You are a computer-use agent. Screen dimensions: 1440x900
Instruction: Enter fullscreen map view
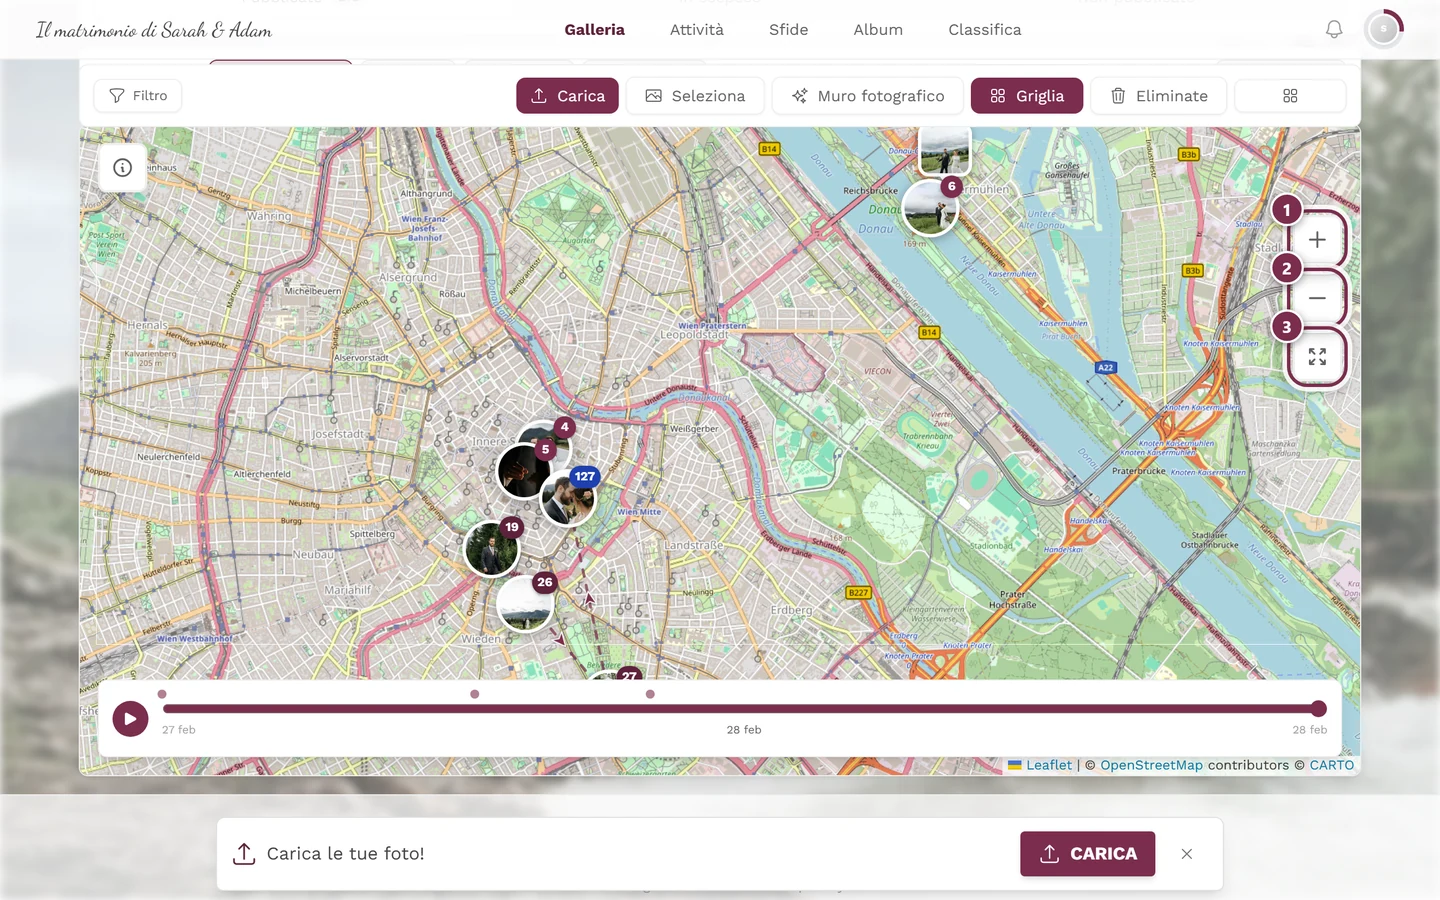(1317, 357)
